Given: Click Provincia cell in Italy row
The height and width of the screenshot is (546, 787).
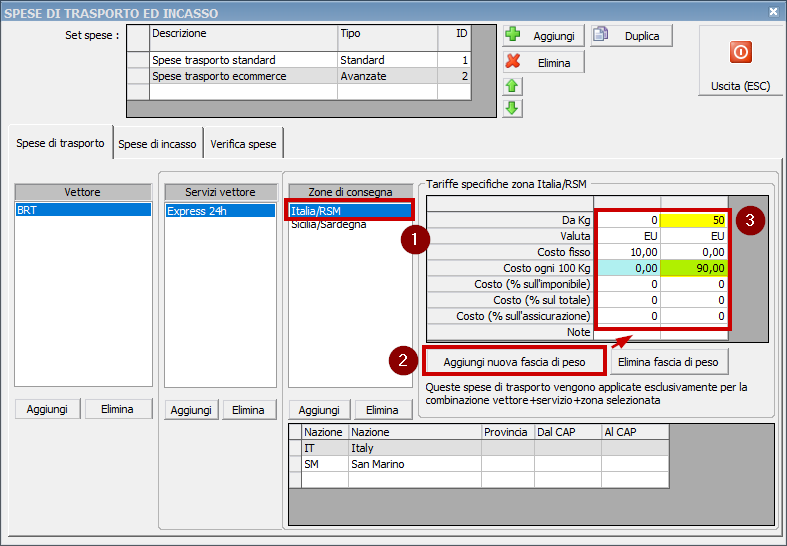Looking at the screenshot, I should tap(508, 448).
